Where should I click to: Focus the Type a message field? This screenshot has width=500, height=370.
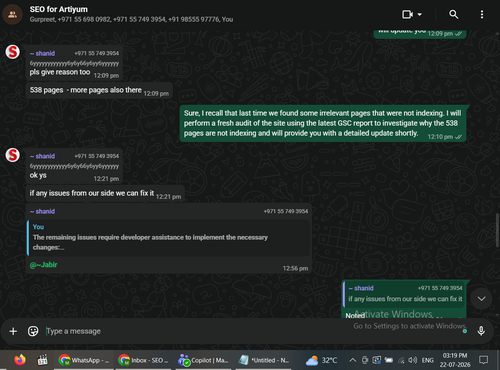tap(247, 331)
